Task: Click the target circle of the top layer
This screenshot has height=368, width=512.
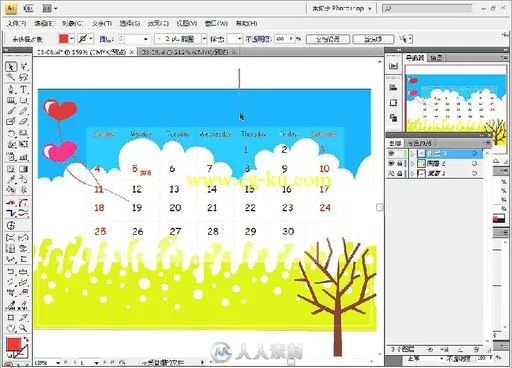Action: [474, 153]
